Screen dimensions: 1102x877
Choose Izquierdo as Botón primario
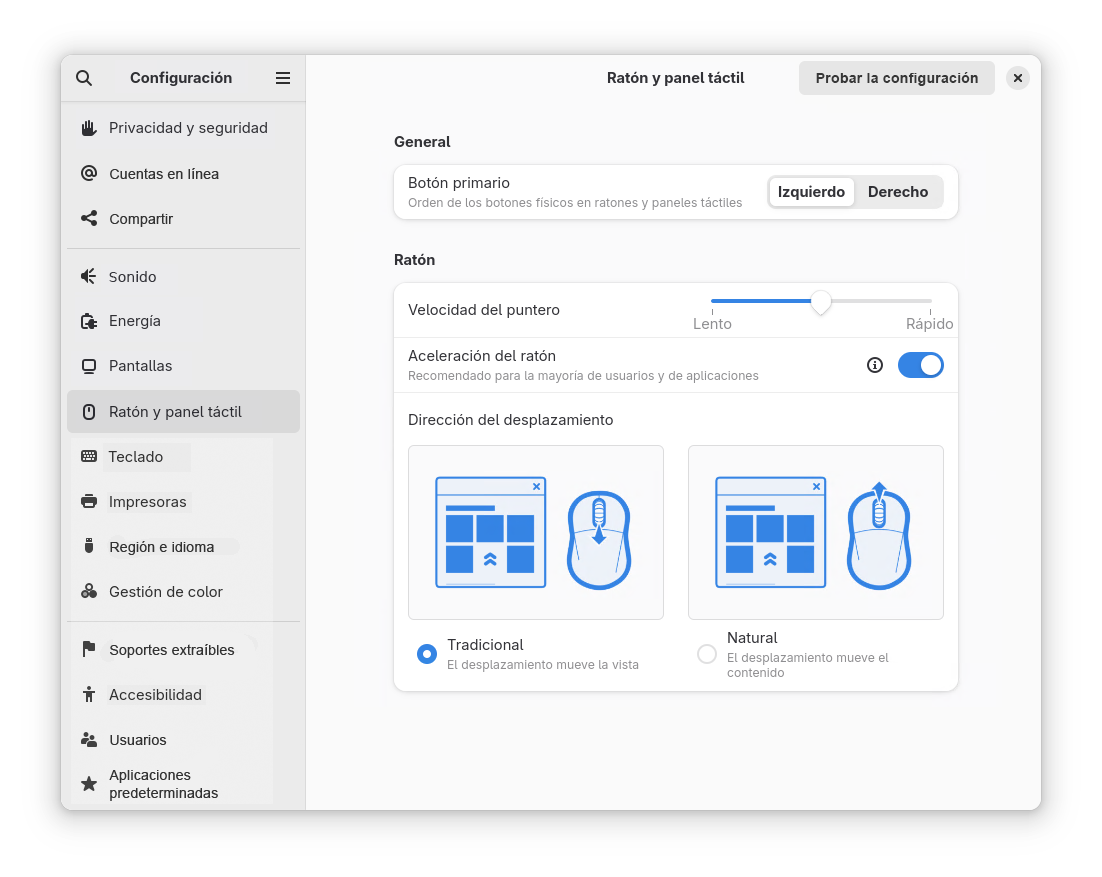811,191
